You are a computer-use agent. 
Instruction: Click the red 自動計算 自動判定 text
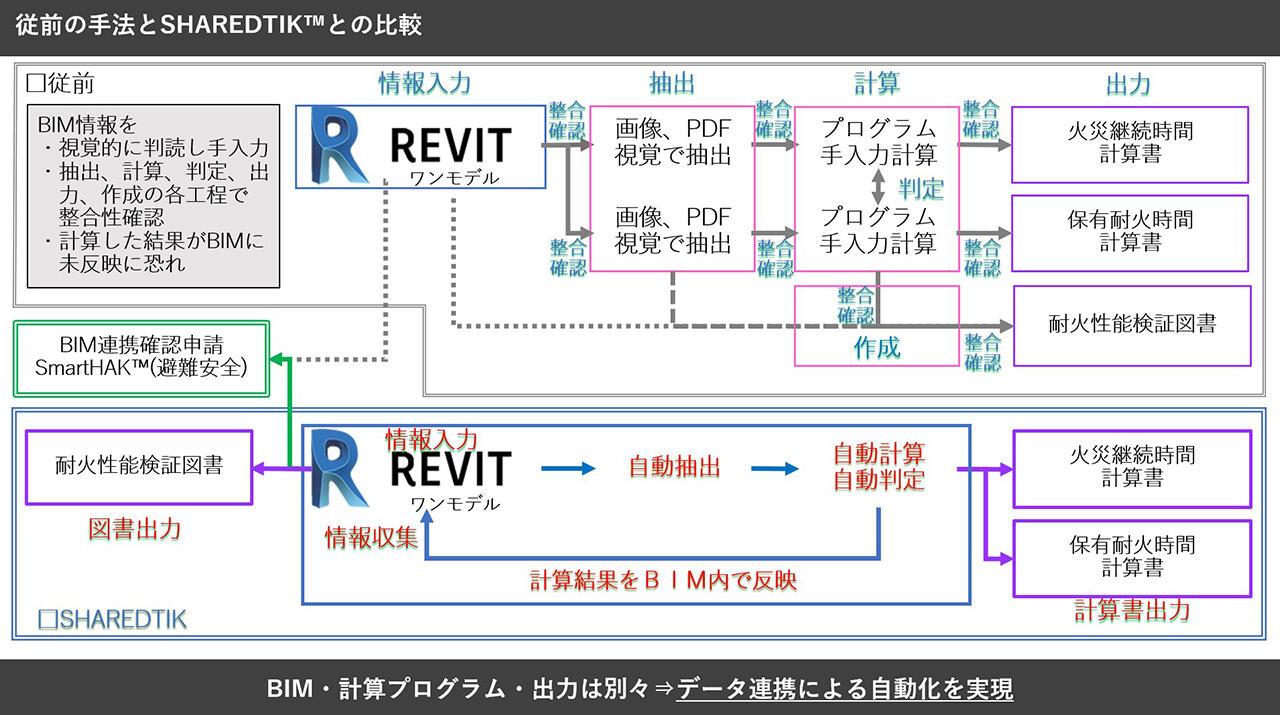click(x=878, y=466)
